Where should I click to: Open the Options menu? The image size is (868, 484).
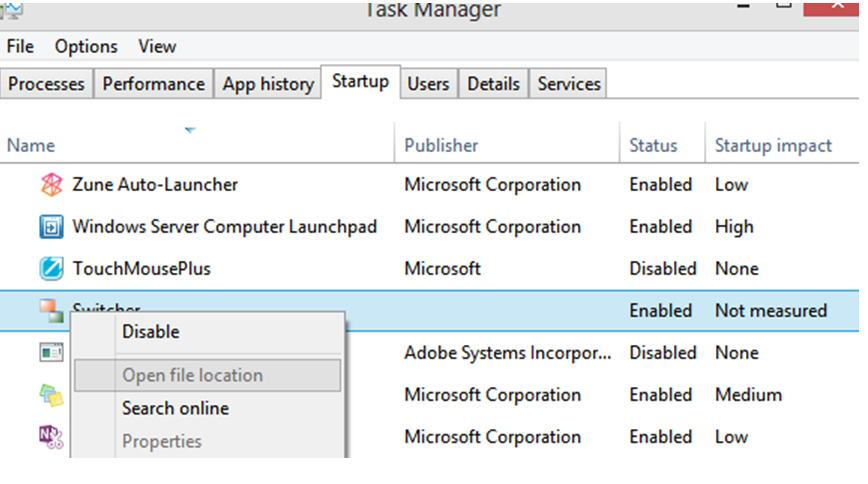tap(86, 47)
